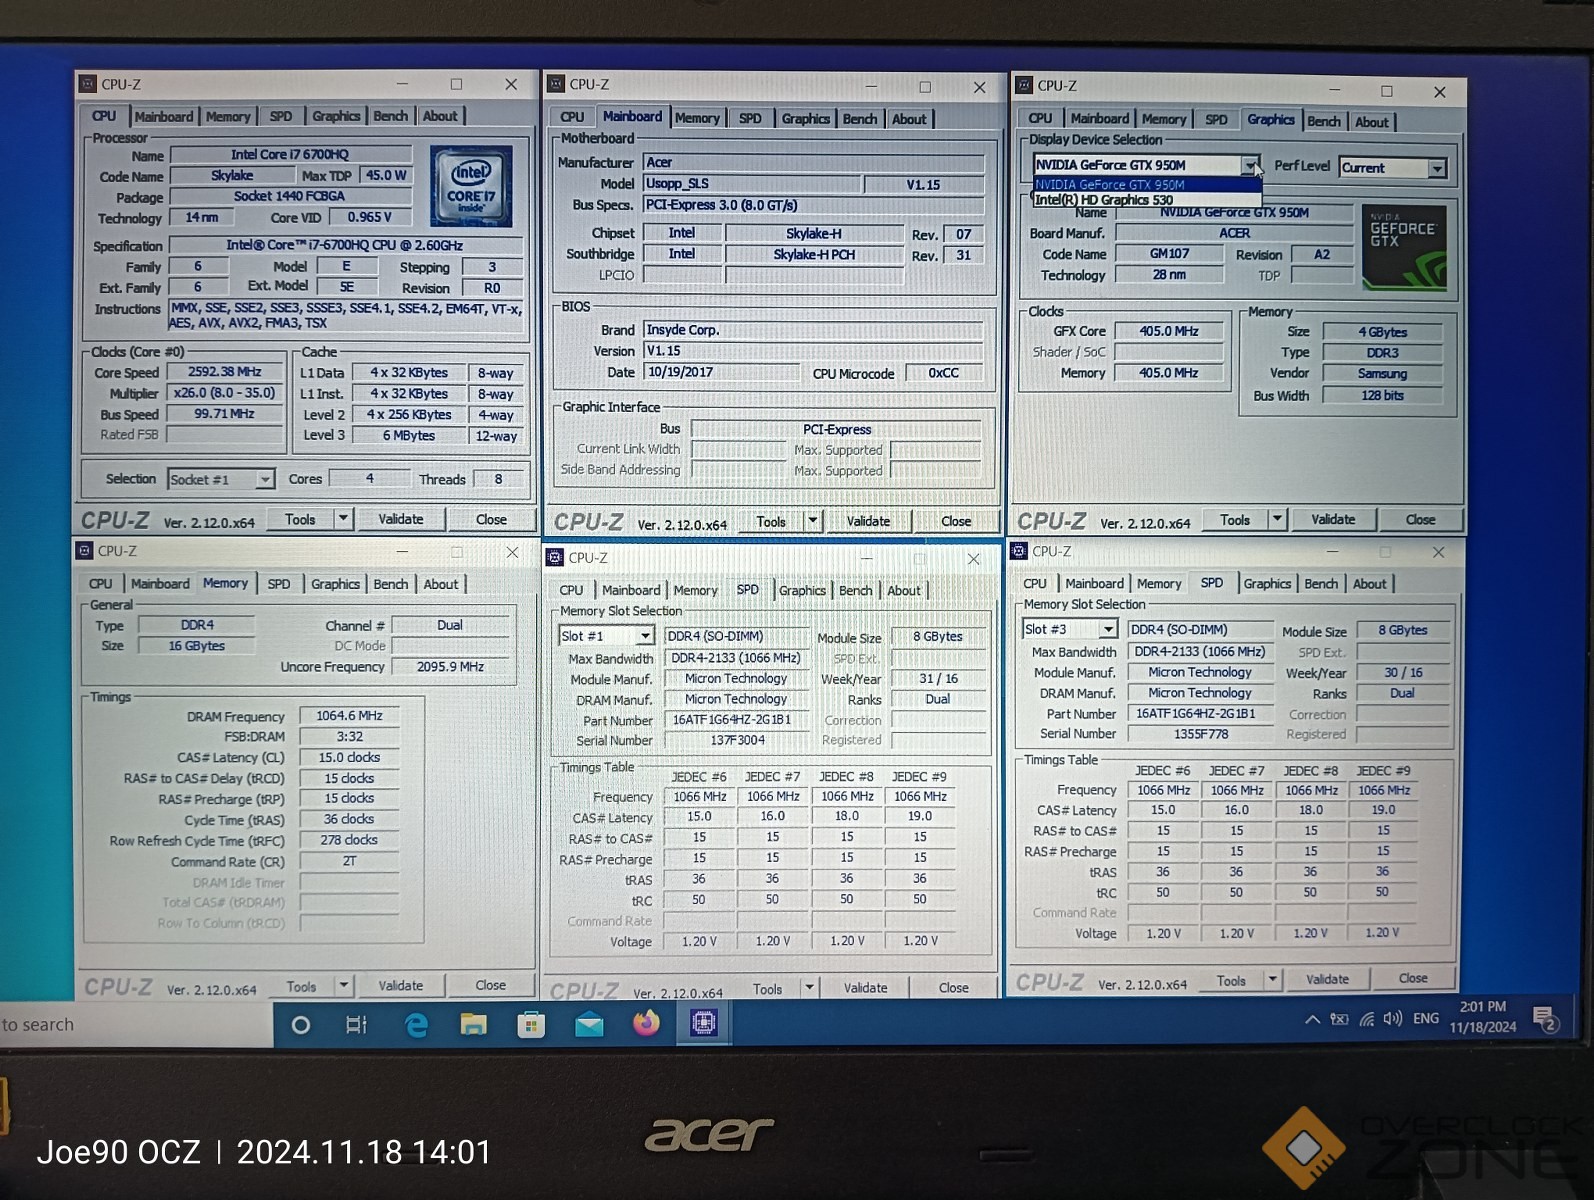
Task: Open Mail app from taskbar
Action: coord(589,1025)
